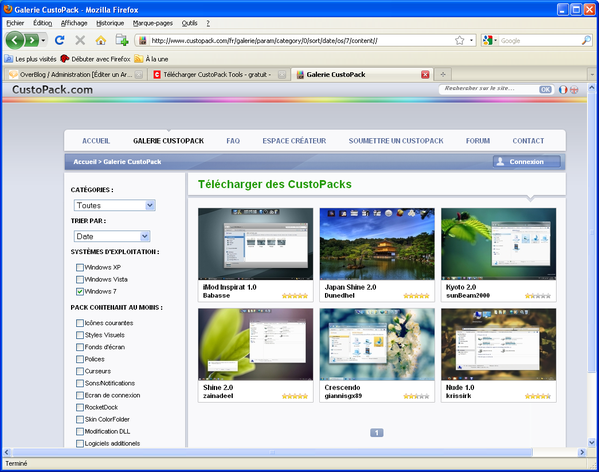Bookmark this page with the star icon
Image resolution: width=599 pixels, height=472 pixels.
460,40
